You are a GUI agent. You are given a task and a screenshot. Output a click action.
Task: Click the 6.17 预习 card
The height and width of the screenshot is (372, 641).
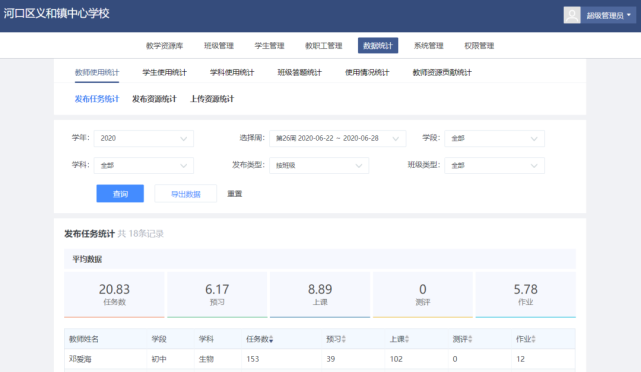pos(217,294)
